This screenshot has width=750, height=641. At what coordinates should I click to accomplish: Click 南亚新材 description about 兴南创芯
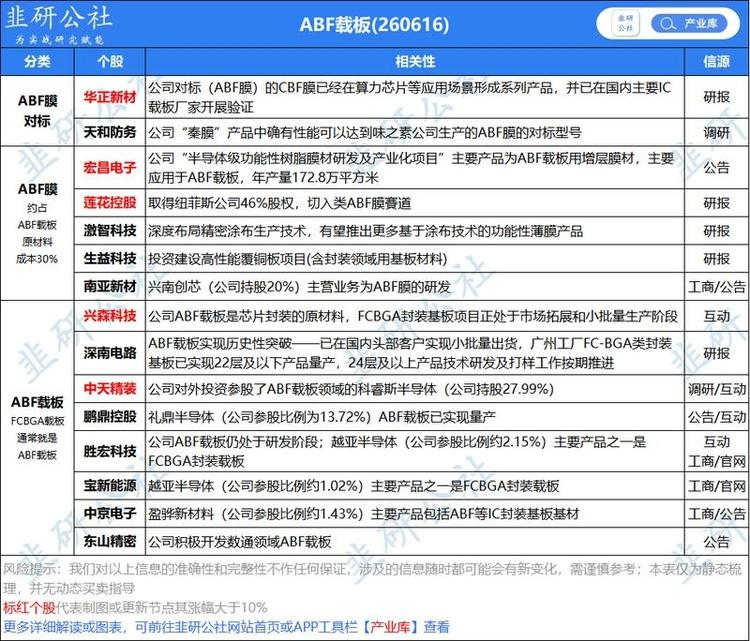pos(299,287)
